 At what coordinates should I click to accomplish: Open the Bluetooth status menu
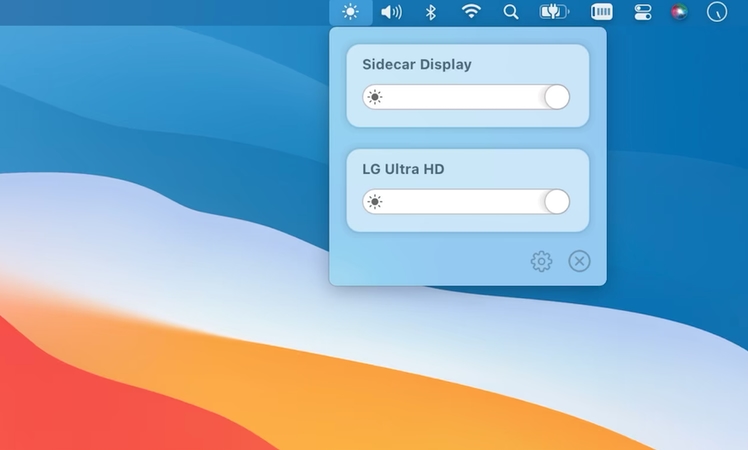click(431, 12)
